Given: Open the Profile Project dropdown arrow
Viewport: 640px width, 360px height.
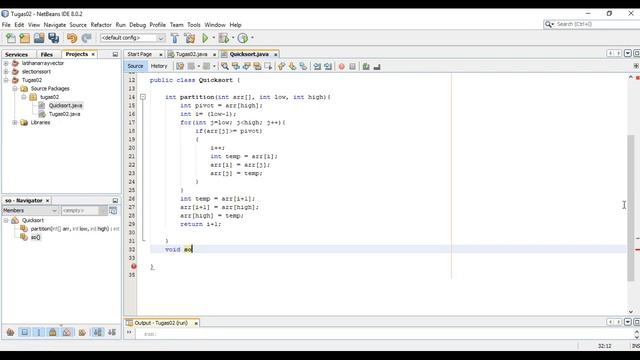Looking at the screenshot, I should (252, 38).
